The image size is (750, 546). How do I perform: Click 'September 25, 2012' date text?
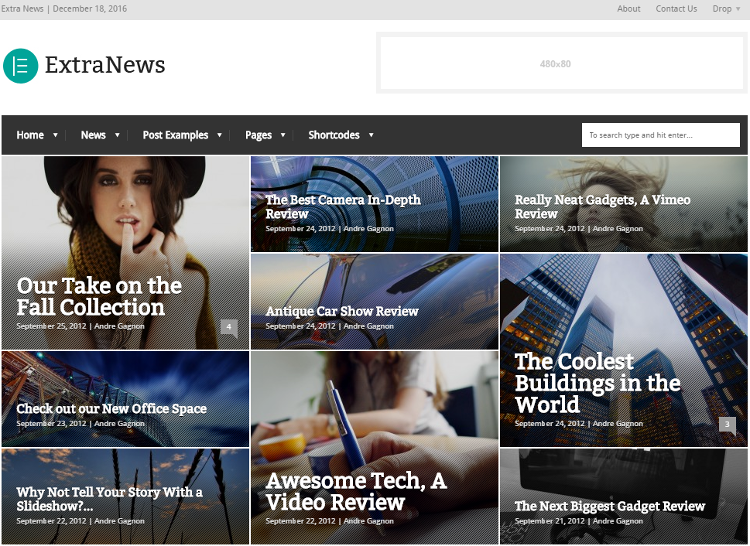point(51,326)
